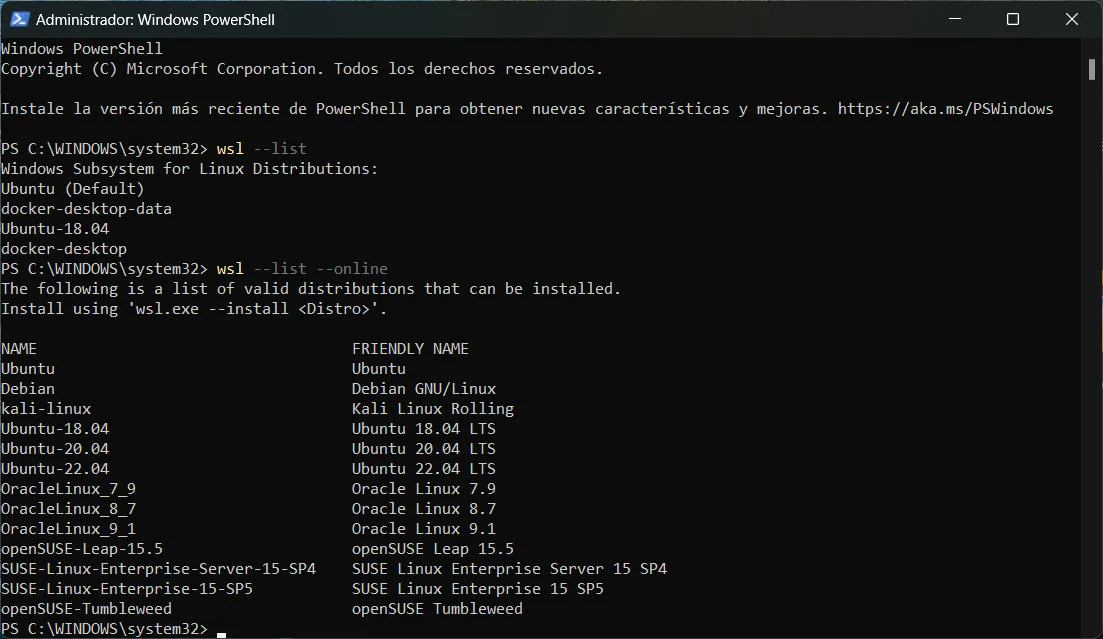Click the first 'wsl --list' command
The height and width of the screenshot is (639, 1103).
(262, 148)
